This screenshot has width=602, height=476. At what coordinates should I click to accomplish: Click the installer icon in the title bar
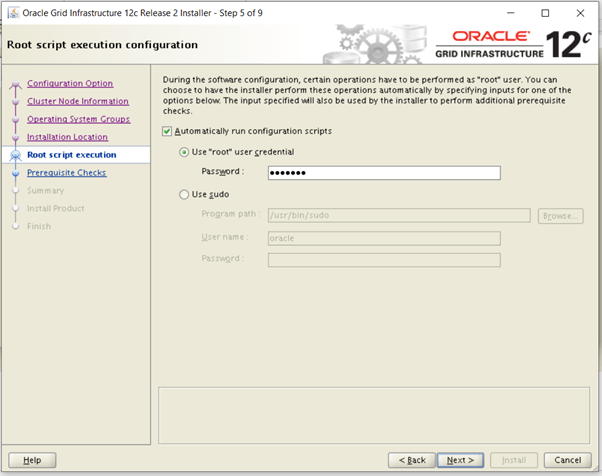12,13
